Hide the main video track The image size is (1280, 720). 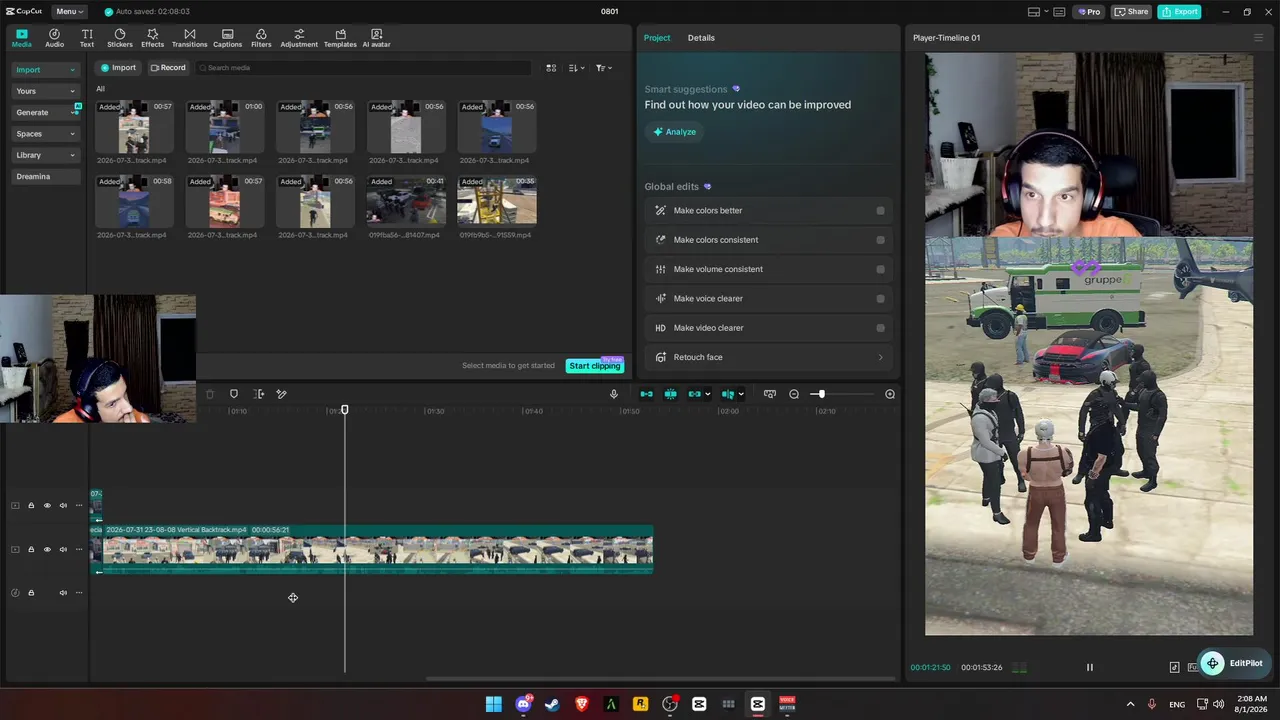(47, 549)
